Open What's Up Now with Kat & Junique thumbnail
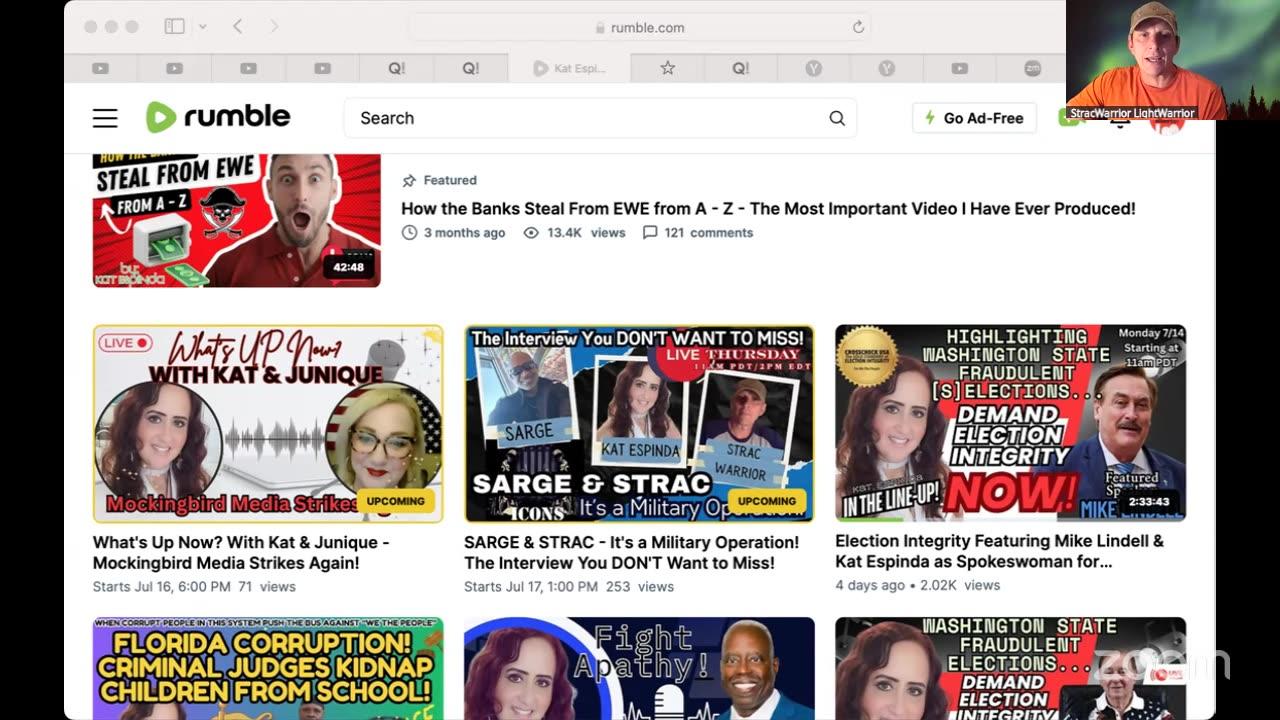This screenshot has width=1280, height=720. click(x=268, y=423)
